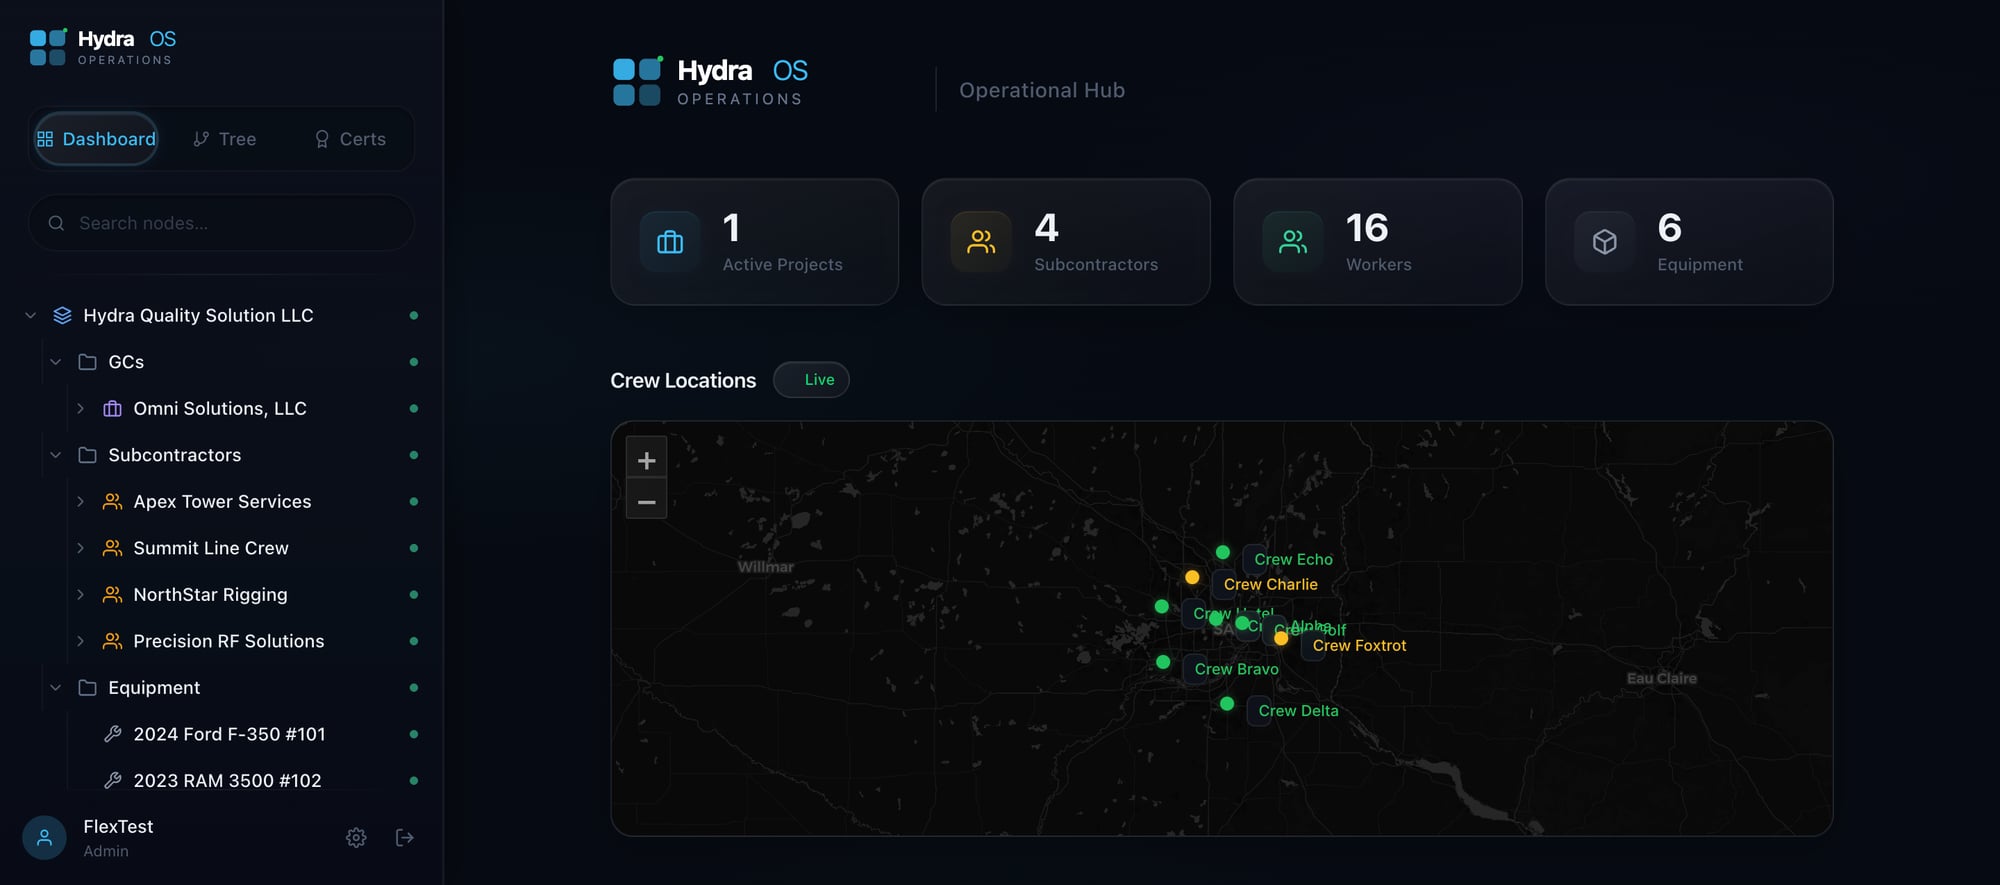2000x885 pixels.
Task: Click the main header Hydra OS logo
Action: tap(710, 82)
